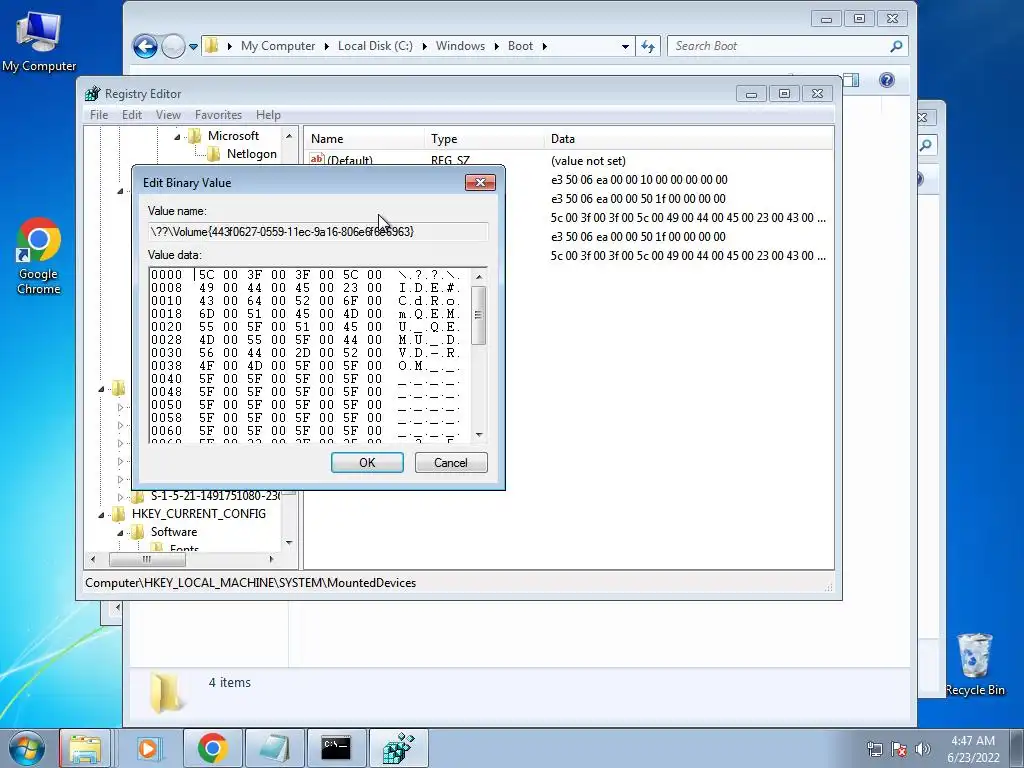Sort registry values by Type column

[x=483, y=139]
